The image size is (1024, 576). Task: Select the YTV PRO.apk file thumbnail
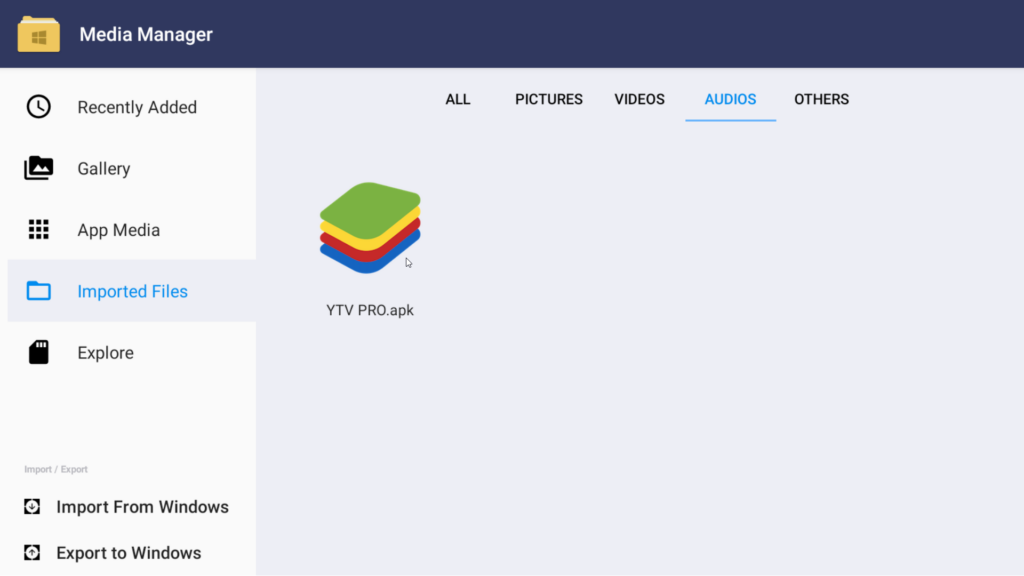click(370, 227)
